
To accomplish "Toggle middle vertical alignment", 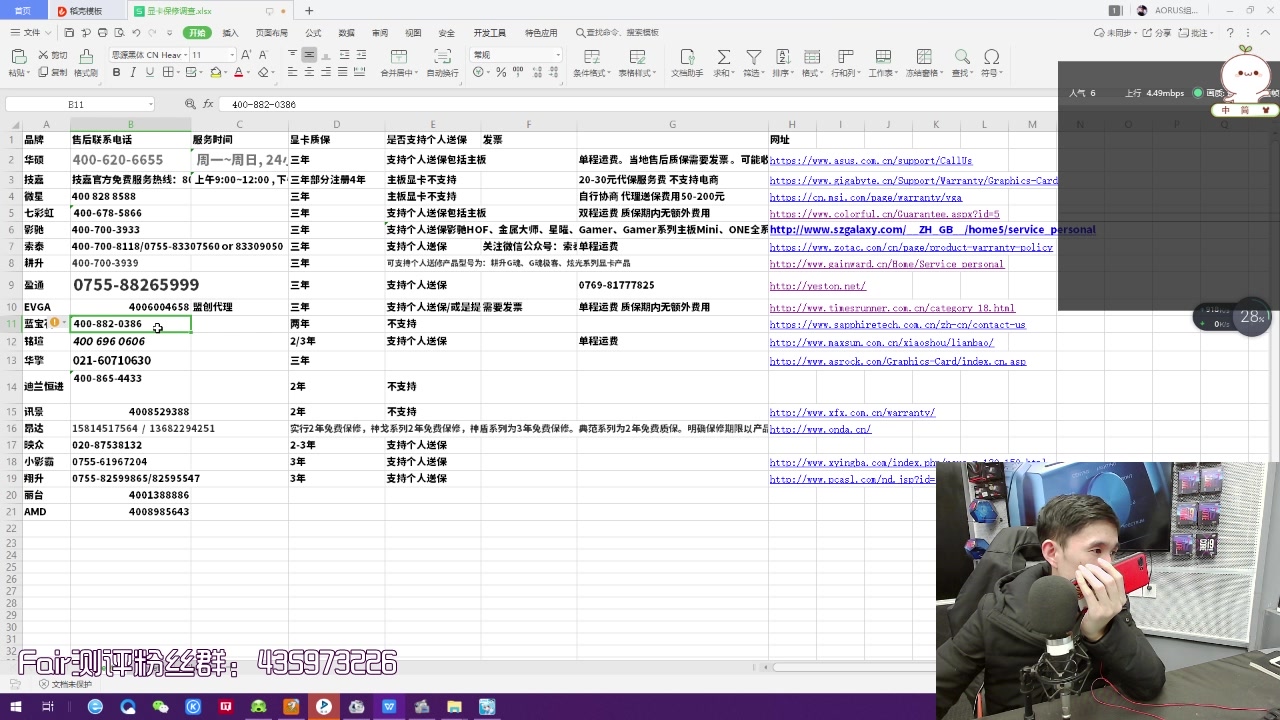I will pos(309,54).
